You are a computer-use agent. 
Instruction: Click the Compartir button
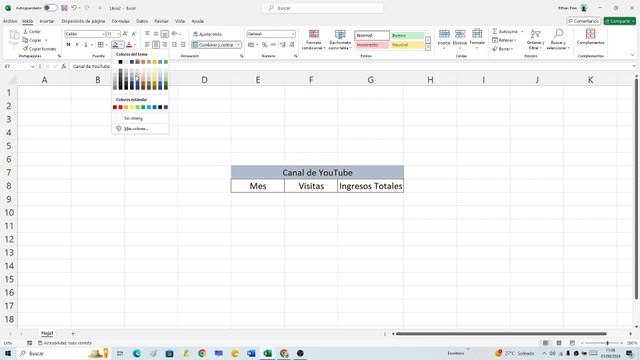tap(620, 21)
